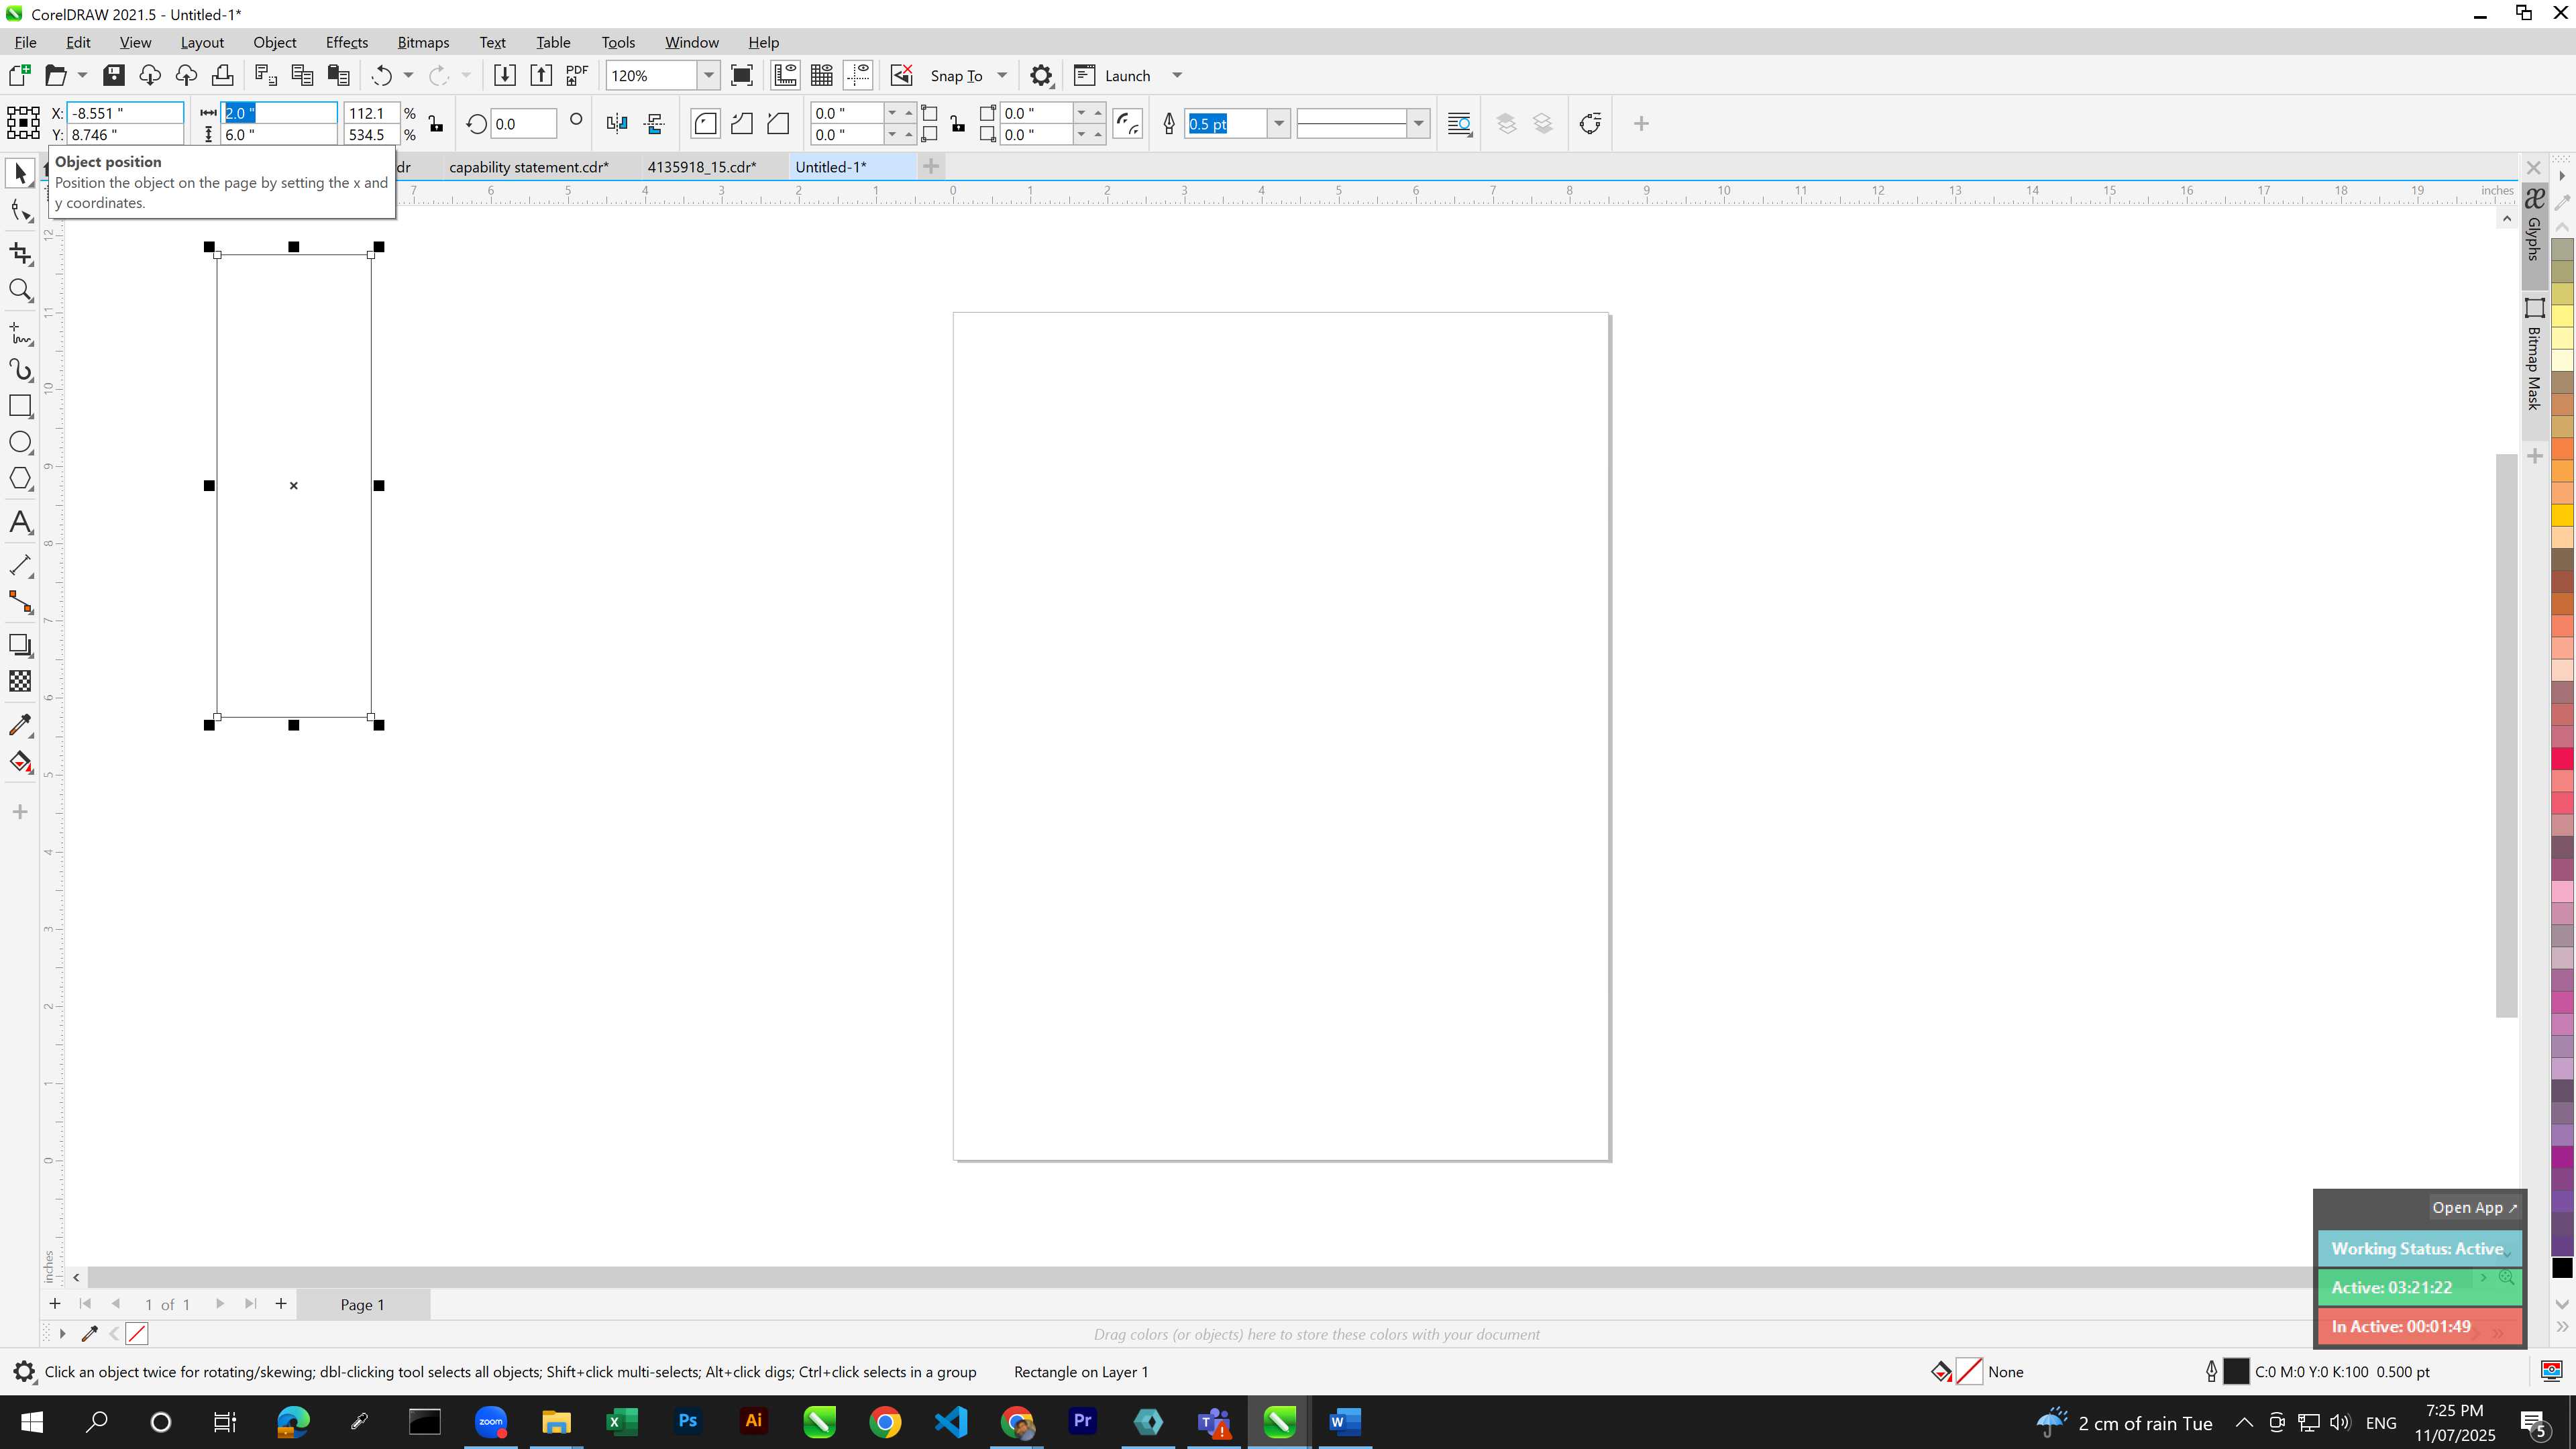The image size is (2576, 1449).
Task: Select the Parallel Dimension tool
Action: [20, 565]
